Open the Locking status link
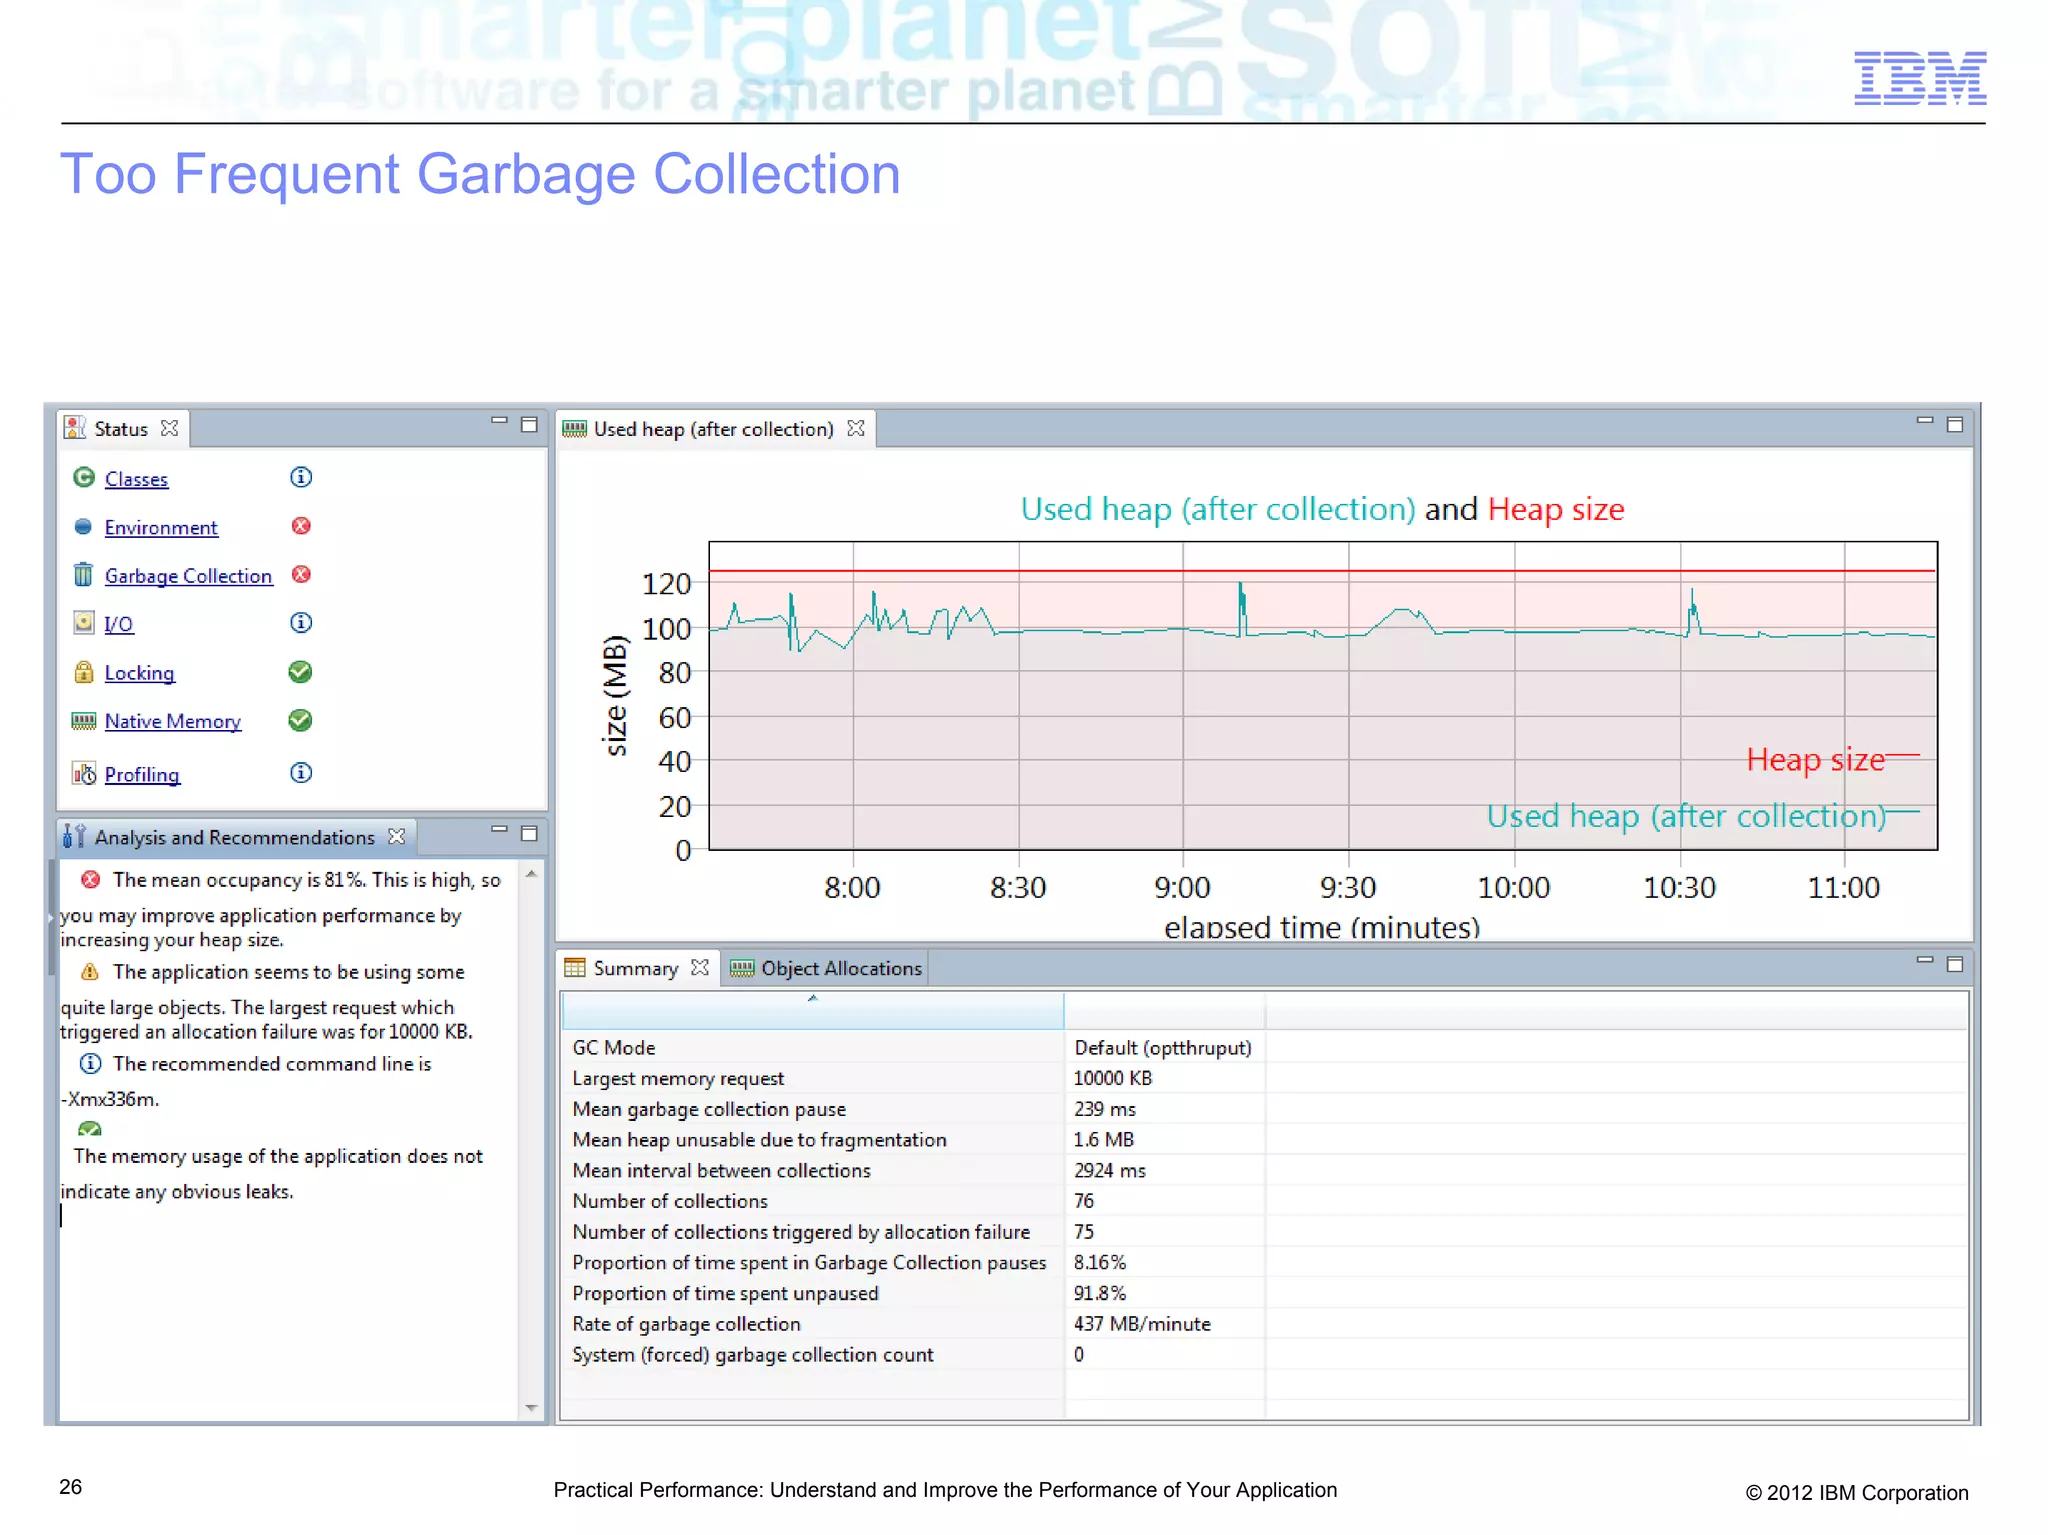The height and width of the screenshot is (1535, 2048). point(139,673)
